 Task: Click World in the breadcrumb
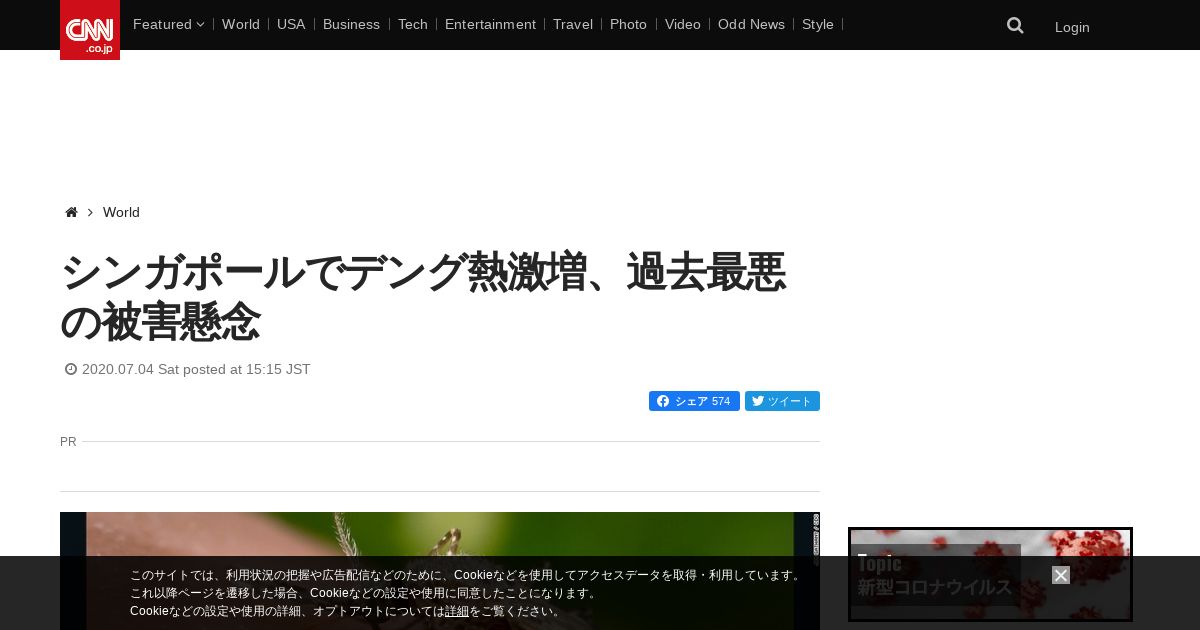pos(121,212)
